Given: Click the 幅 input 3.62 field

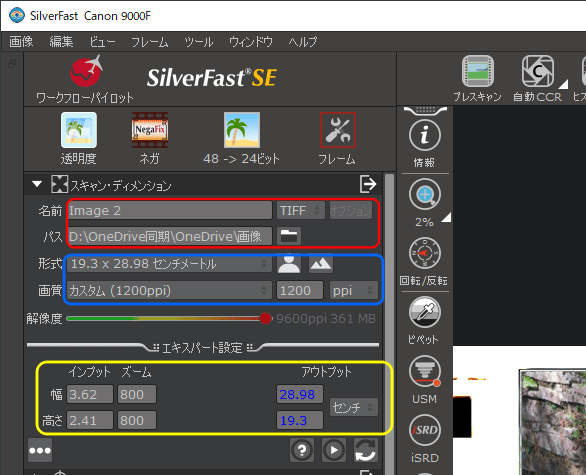Looking at the screenshot, I should tap(90, 394).
